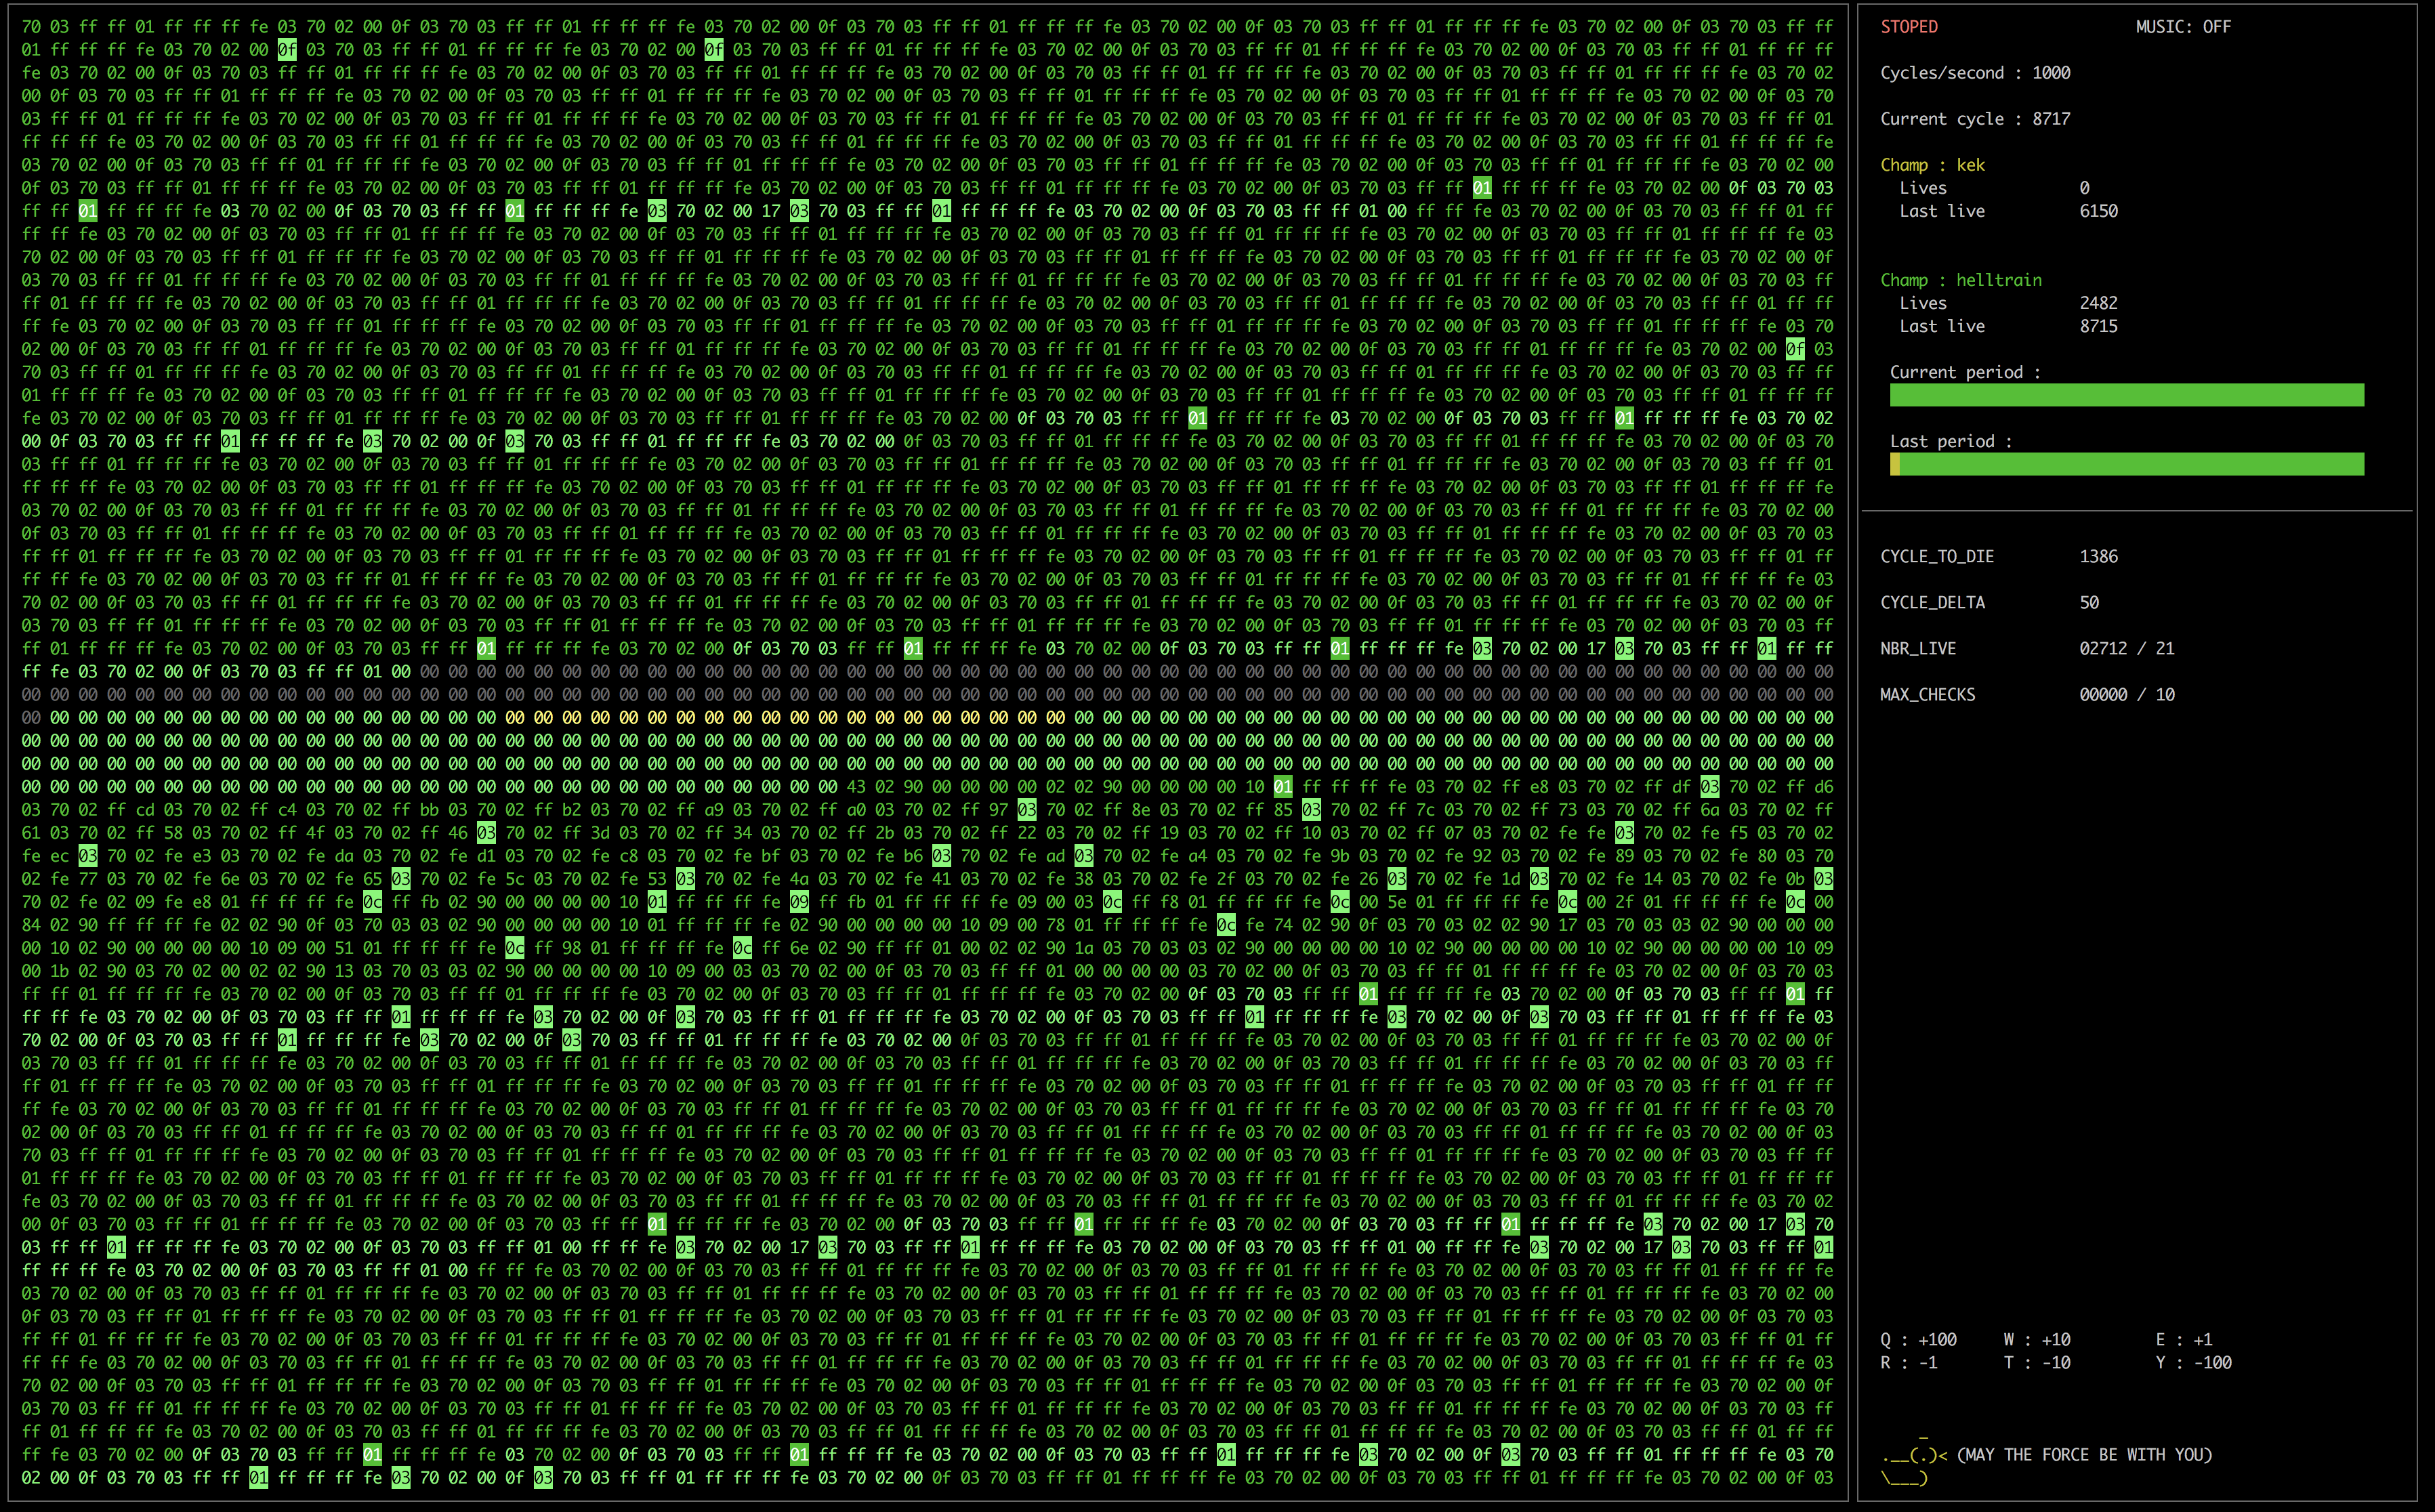Expand the Champ: helltrain section
Image resolution: width=2435 pixels, height=1512 pixels.
click(1960, 280)
